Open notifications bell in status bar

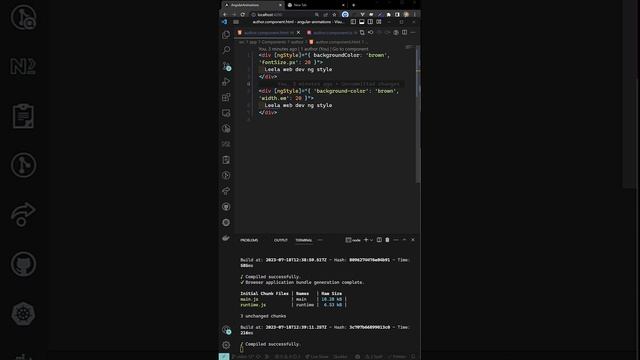(413, 357)
